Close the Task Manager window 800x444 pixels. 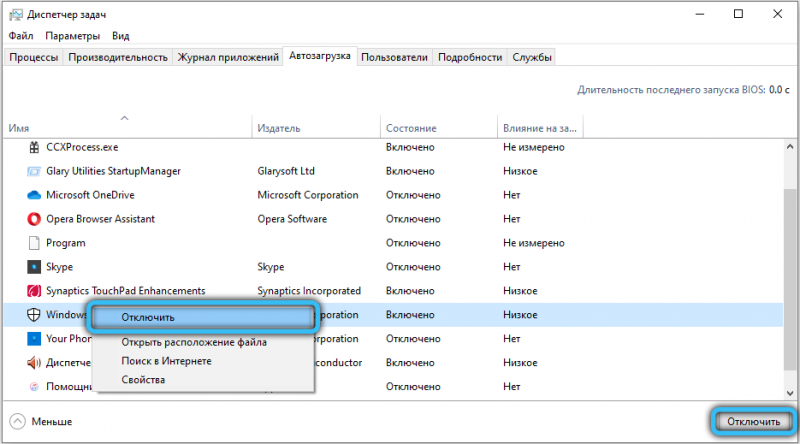pos(778,14)
